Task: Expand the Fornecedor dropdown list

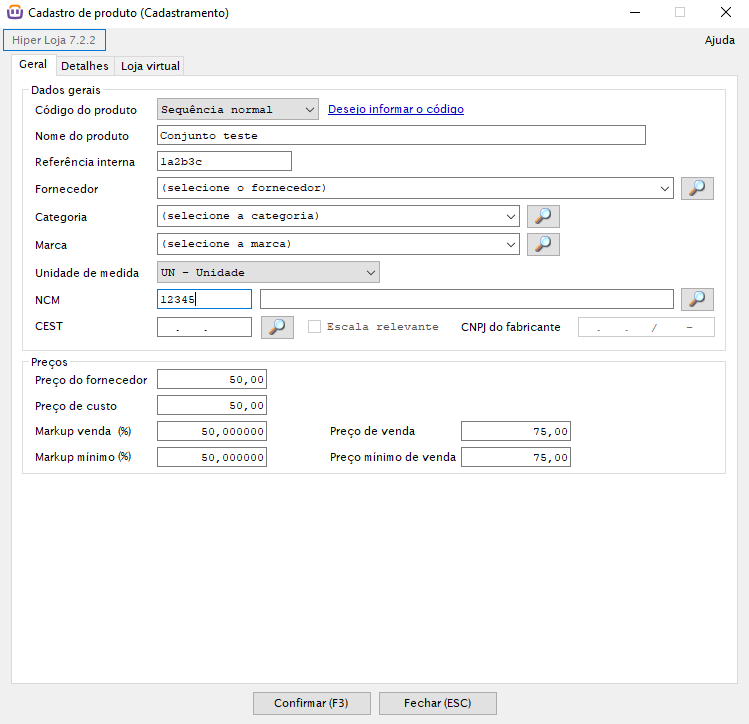Action: (x=664, y=188)
